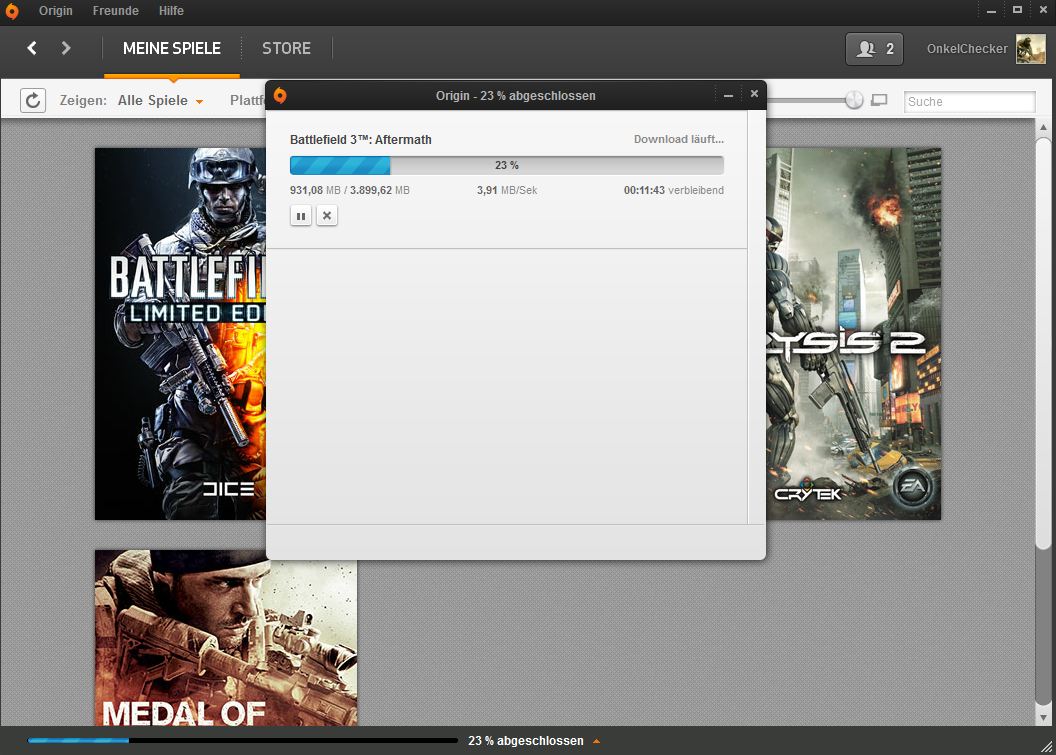Image resolution: width=1056 pixels, height=755 pixels.
Task: Click the 00:11:43 verbleibend time text
Action: [x=673, y=191]
